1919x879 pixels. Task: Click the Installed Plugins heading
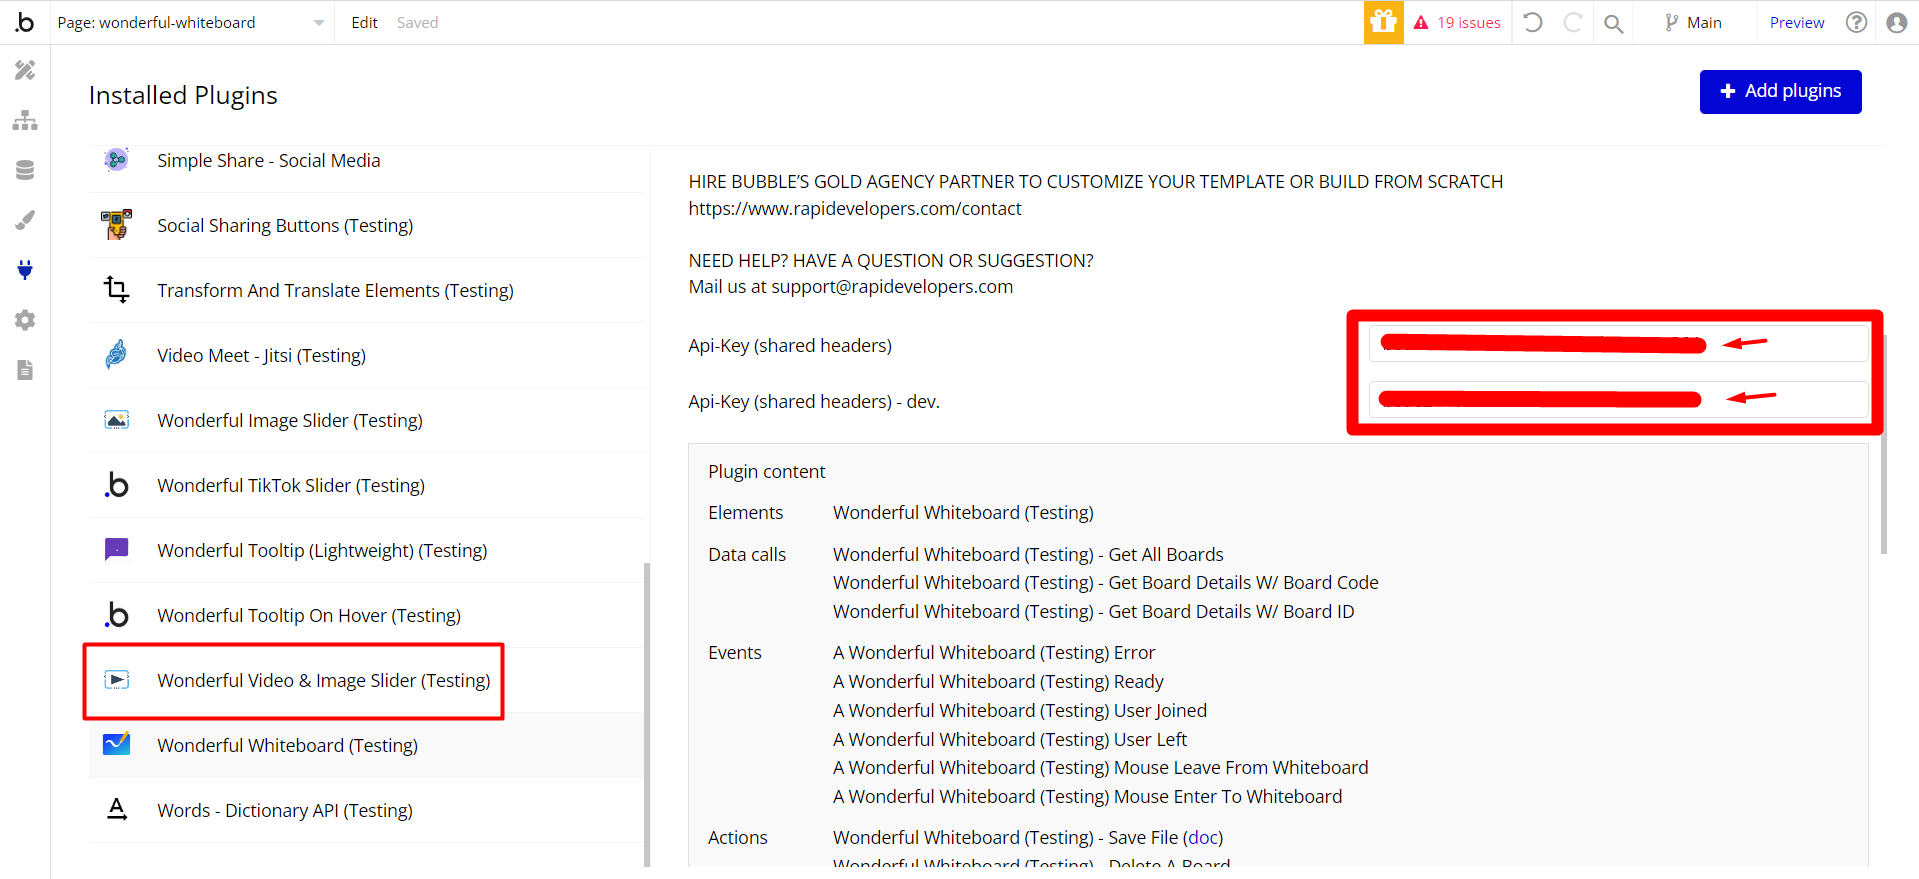[183, 95]
